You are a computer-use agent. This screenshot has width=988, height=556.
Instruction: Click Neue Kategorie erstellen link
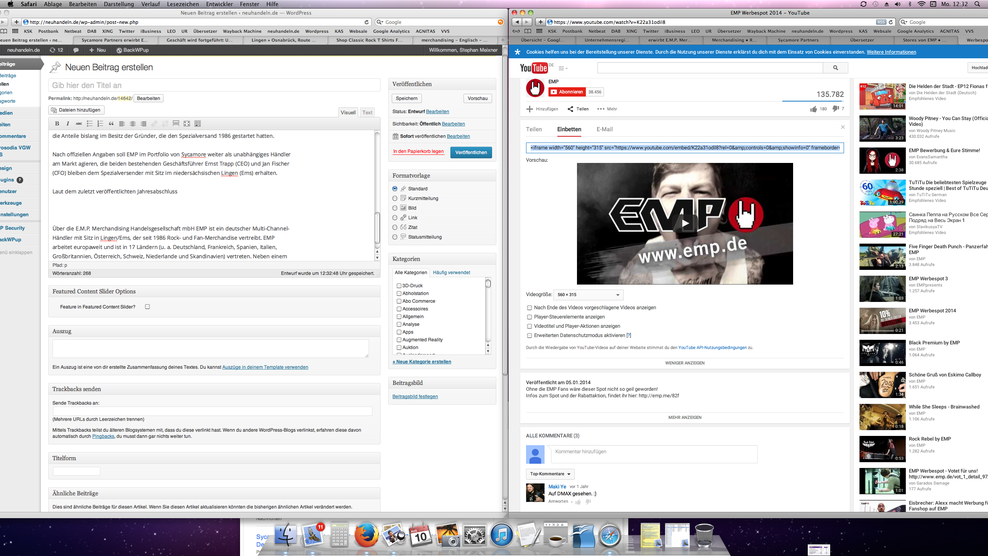click(x=422, y=362)
